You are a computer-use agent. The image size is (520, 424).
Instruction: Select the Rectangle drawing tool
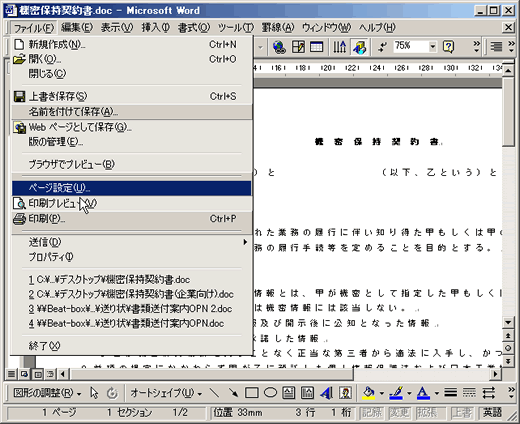(252, 393)
